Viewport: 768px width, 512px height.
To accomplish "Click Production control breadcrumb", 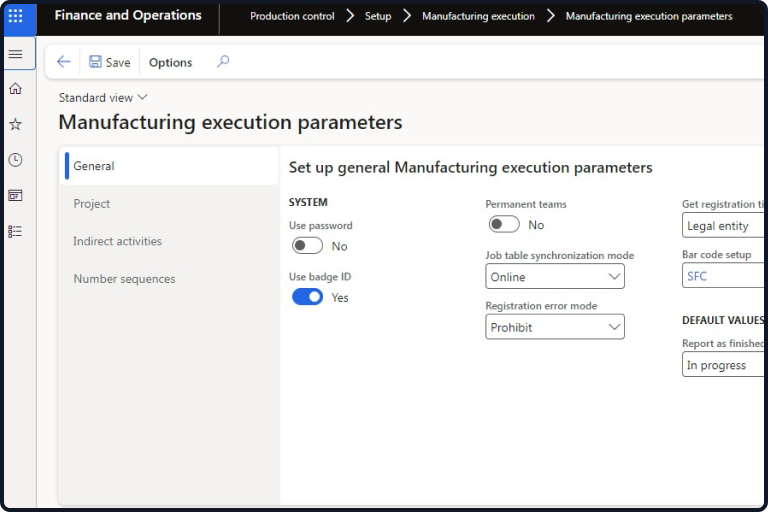I will tap(292, 16).
